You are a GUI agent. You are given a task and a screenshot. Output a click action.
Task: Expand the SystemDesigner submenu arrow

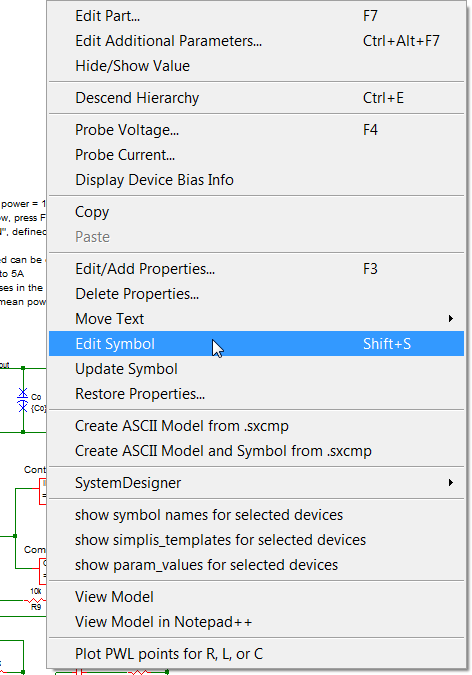point(450,483)
